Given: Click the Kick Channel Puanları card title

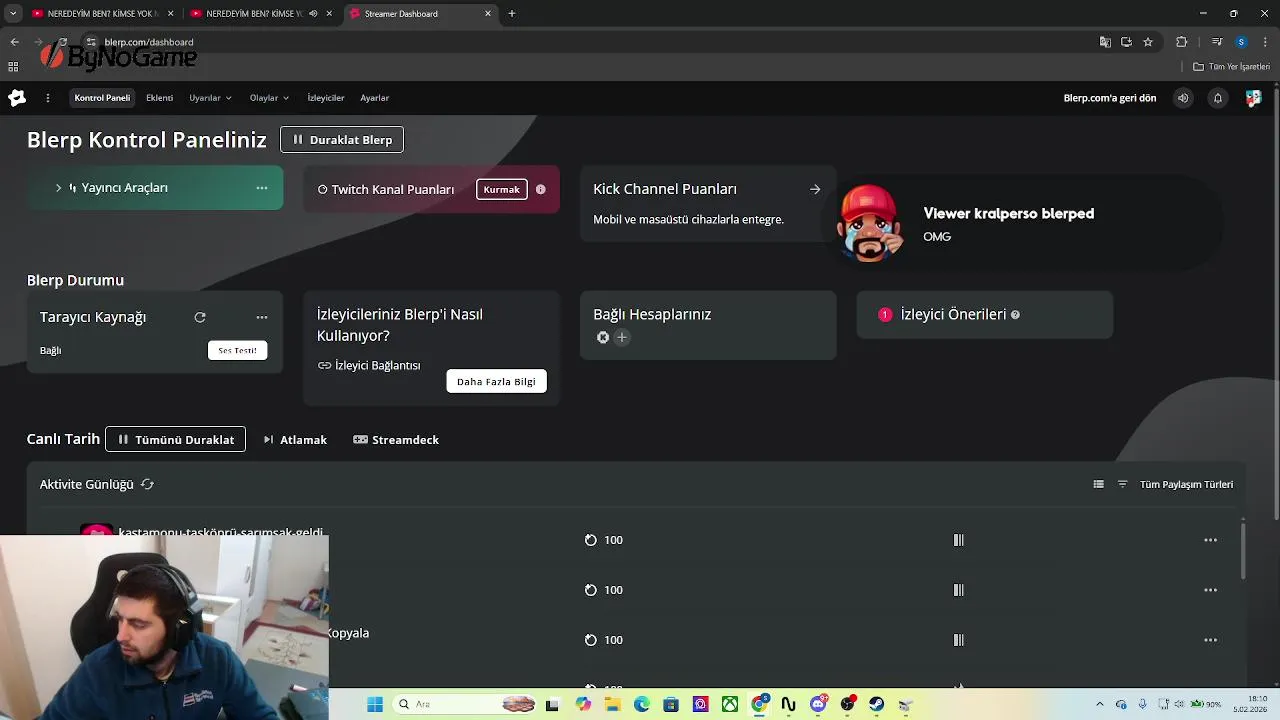Looking at the screenshot, I should click(x=665, y=189).
